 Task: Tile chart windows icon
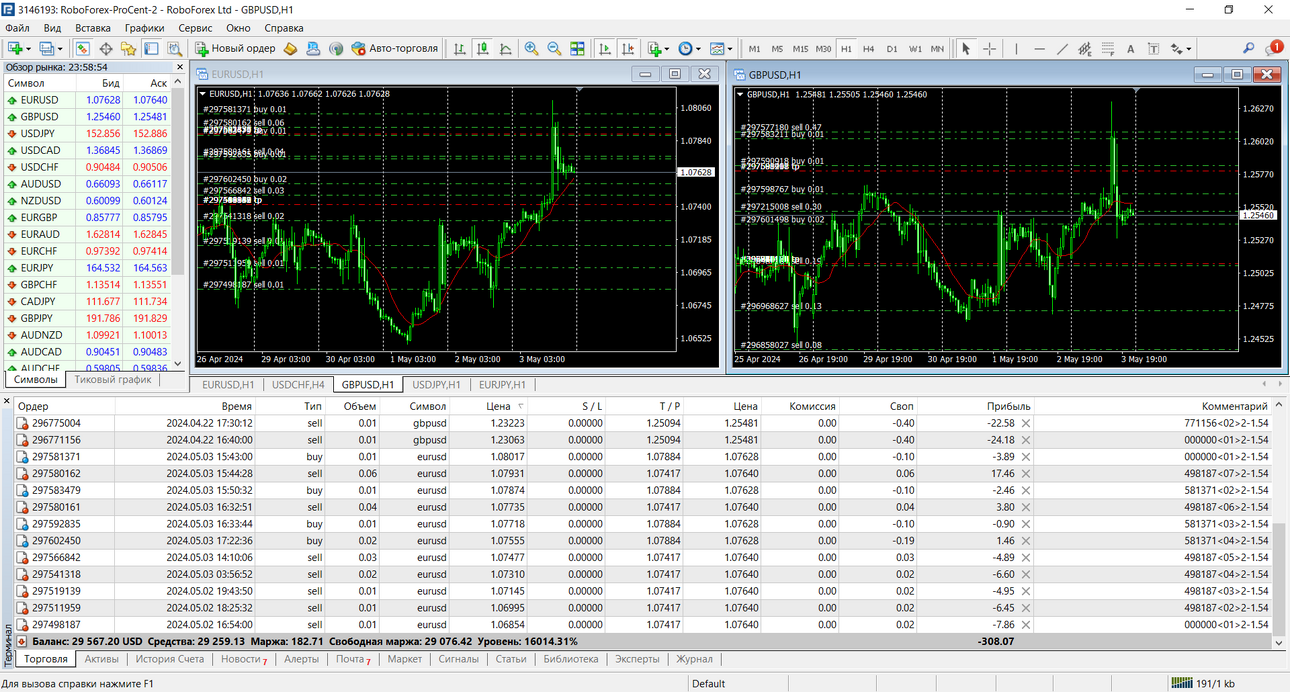point(577,48)
